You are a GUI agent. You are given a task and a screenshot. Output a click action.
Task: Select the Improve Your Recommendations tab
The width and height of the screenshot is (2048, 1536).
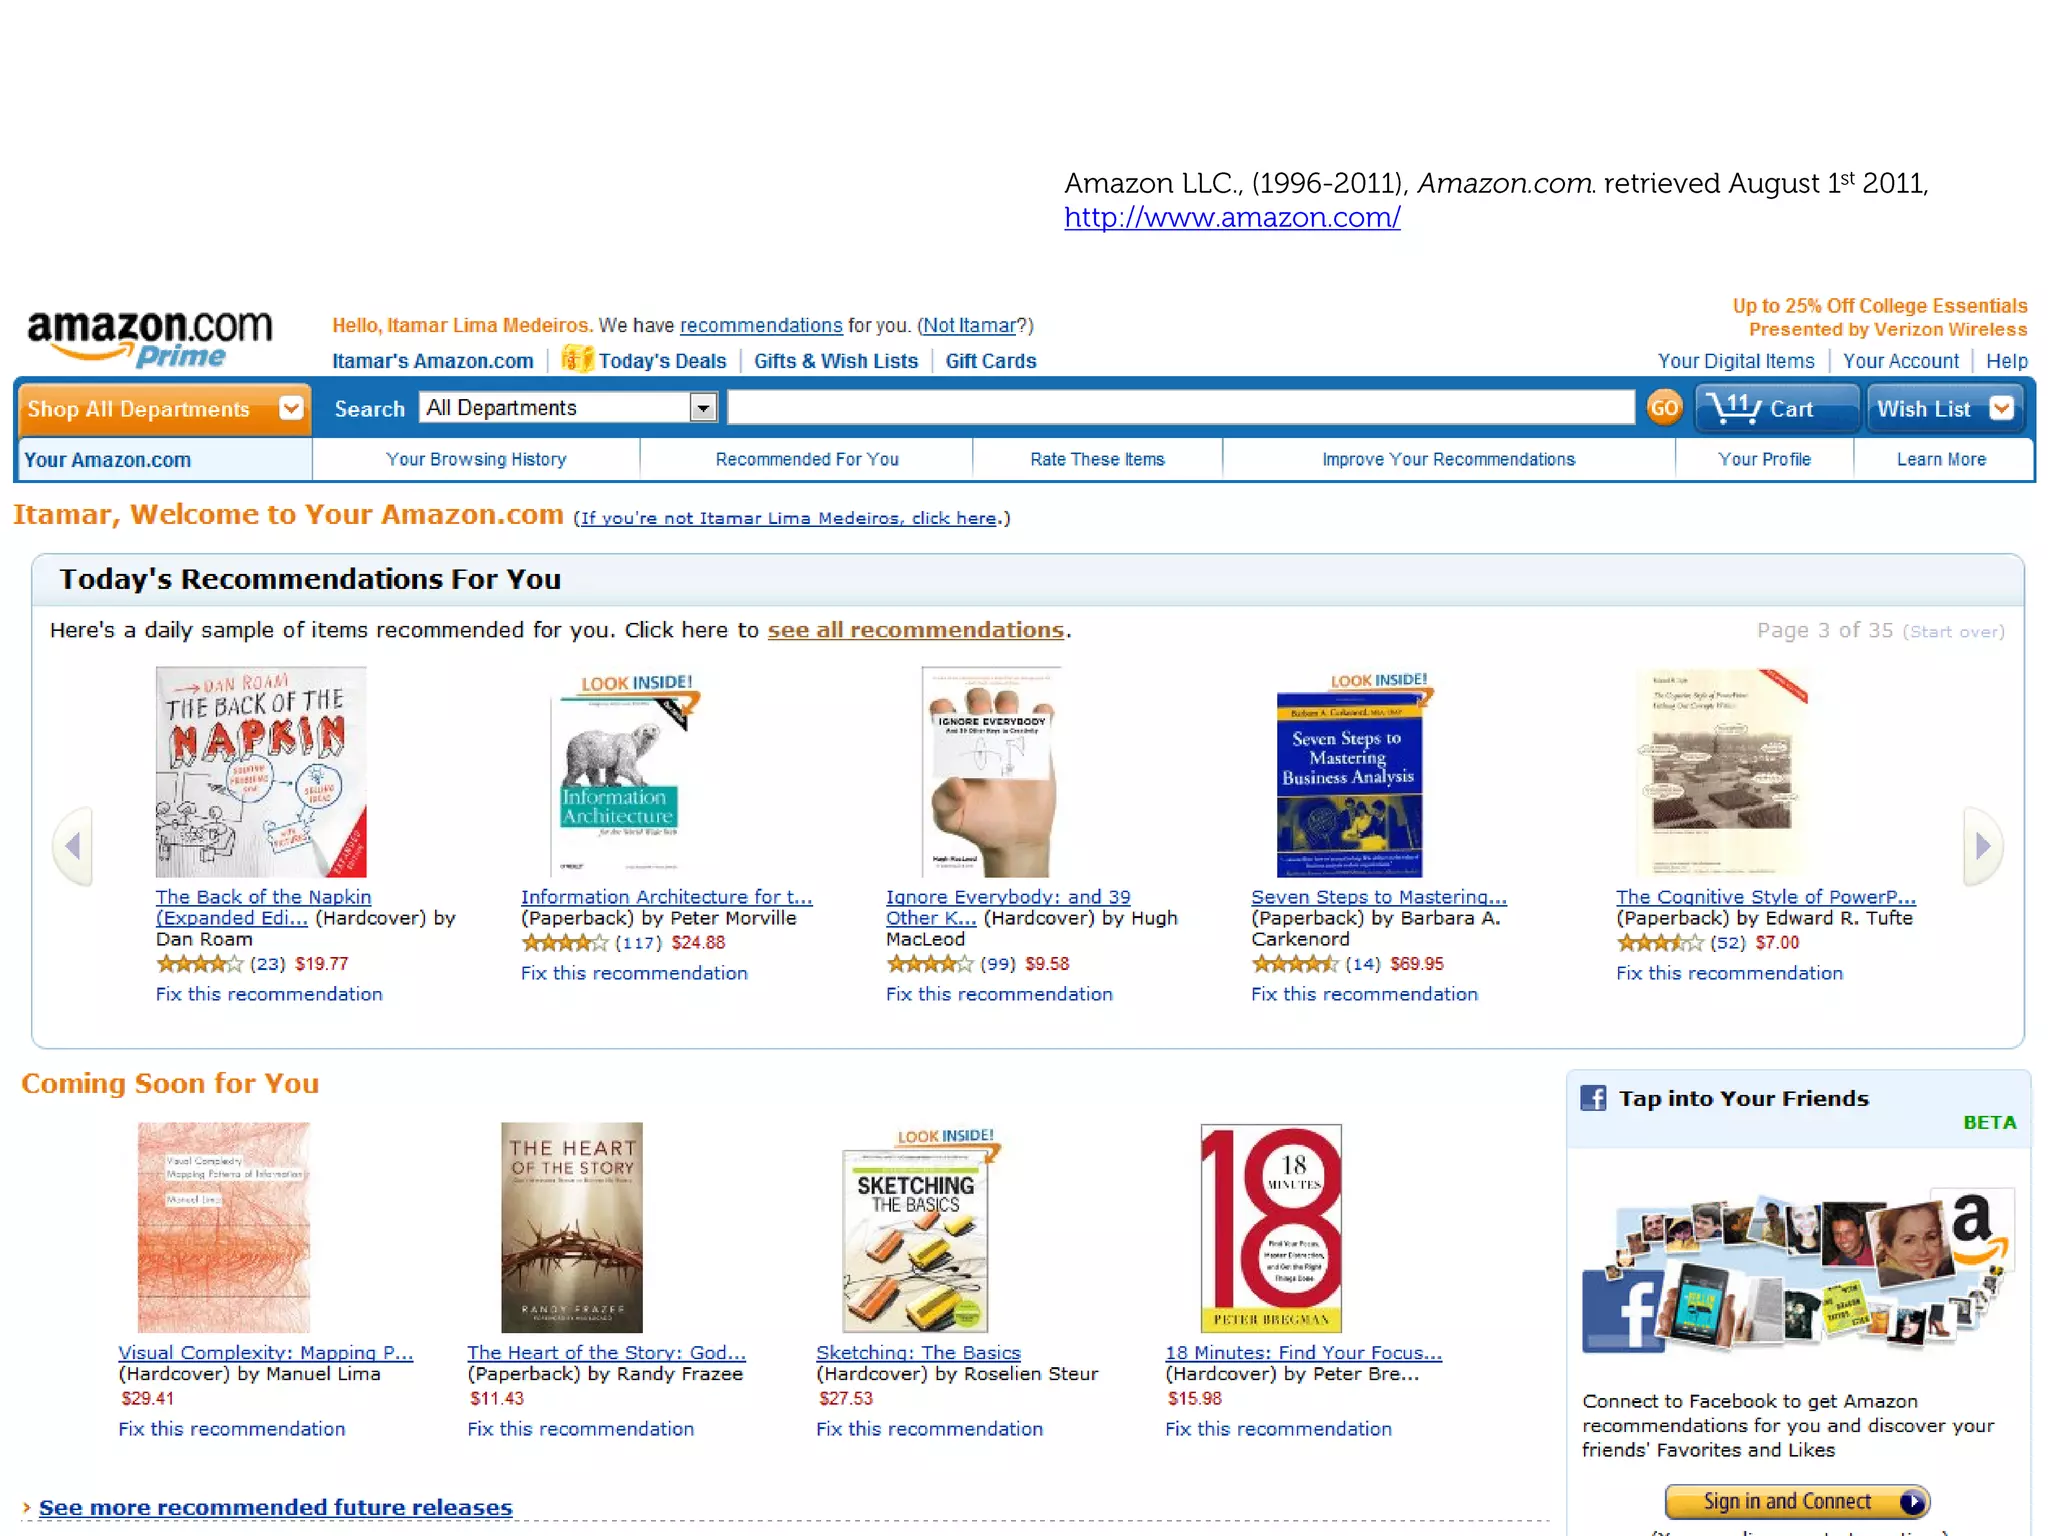tap(1448, 459)
